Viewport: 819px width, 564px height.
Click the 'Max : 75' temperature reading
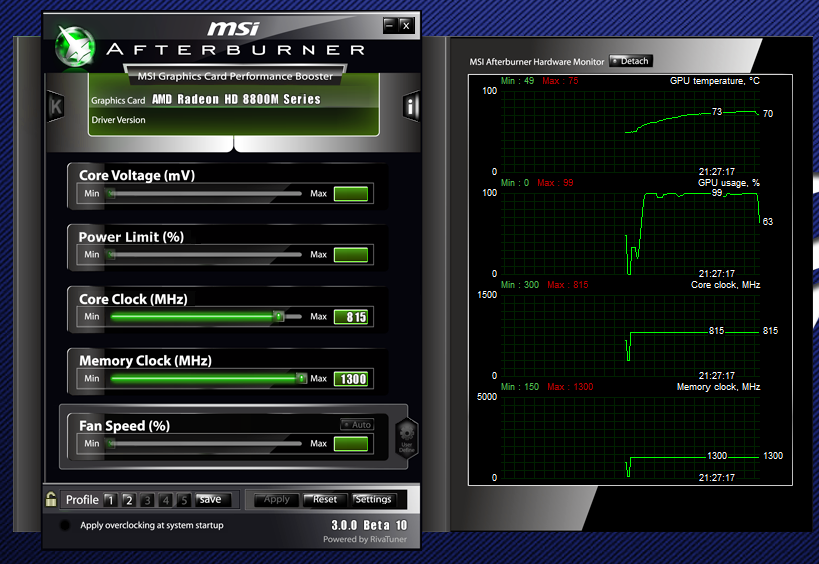coord(560,81)
